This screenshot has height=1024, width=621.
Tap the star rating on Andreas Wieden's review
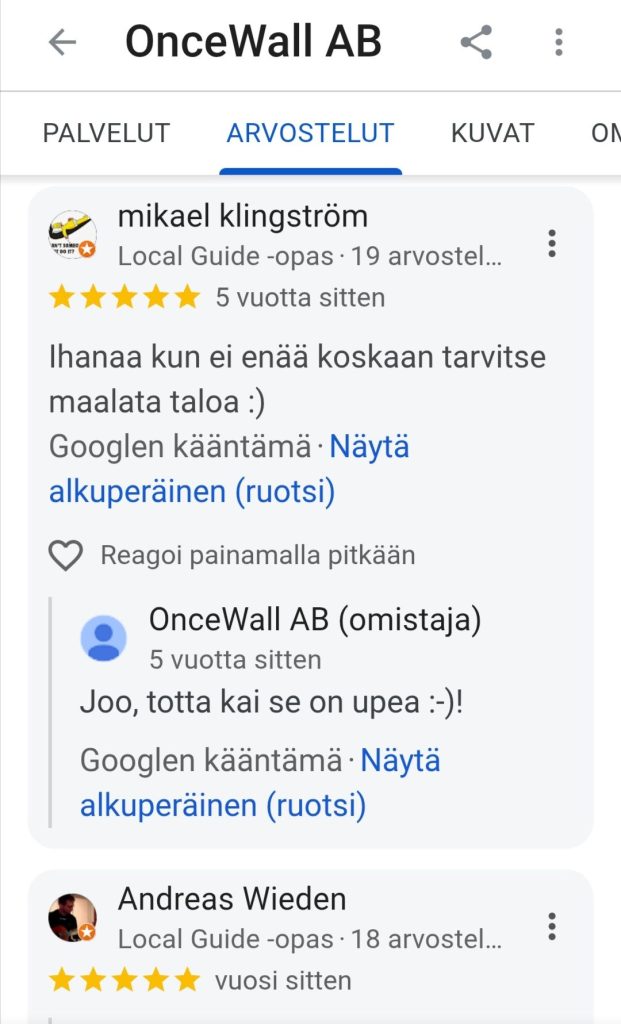[125, 980]
